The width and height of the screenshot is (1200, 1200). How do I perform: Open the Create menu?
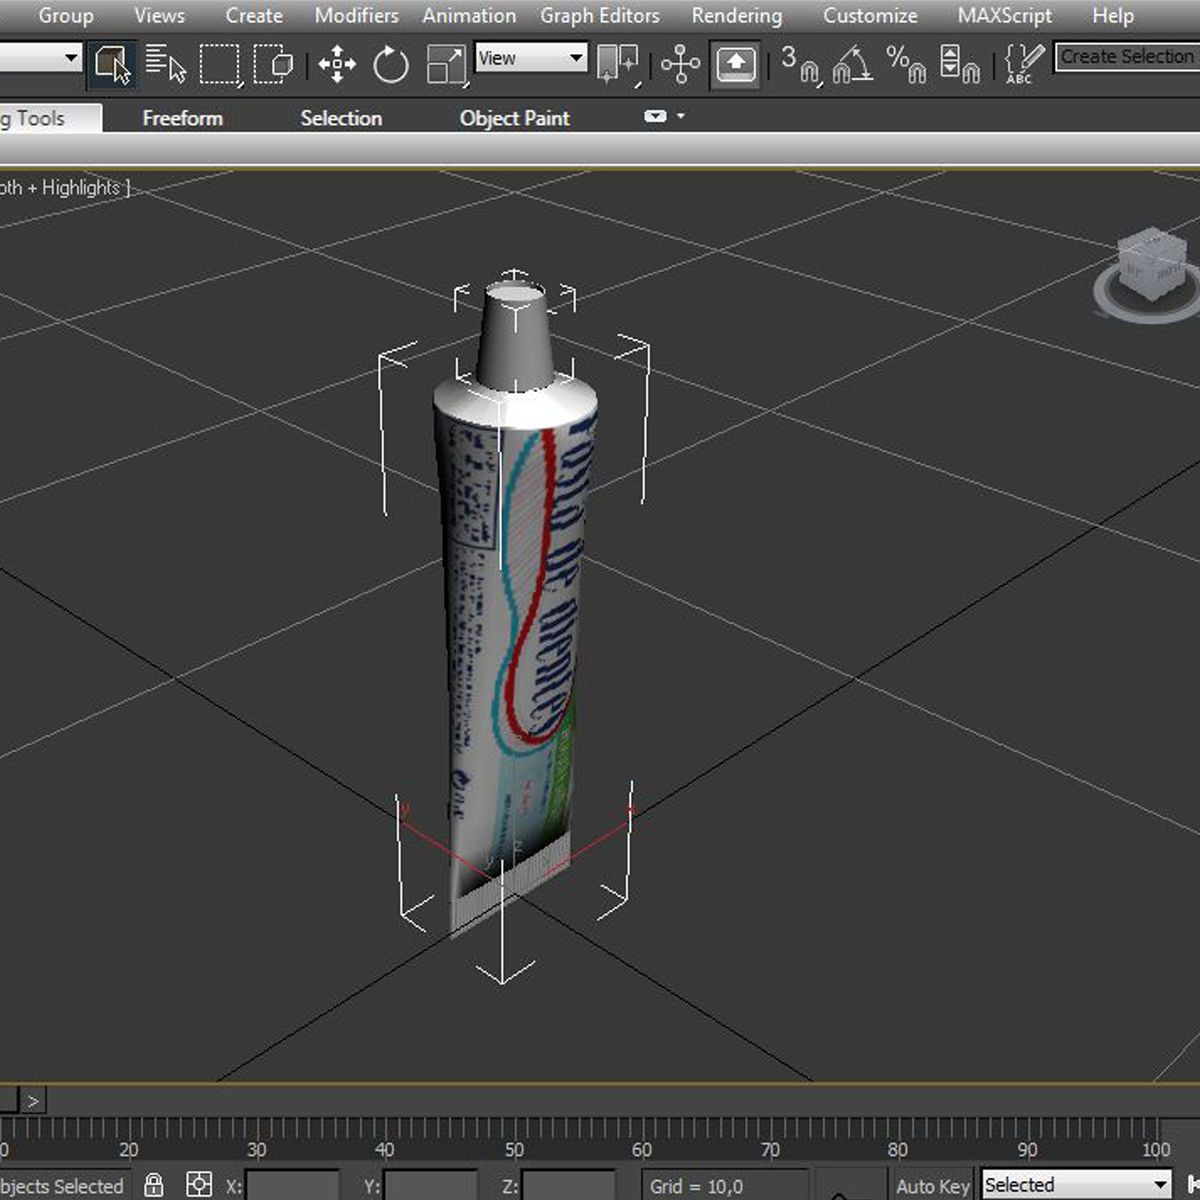[254, 16]
